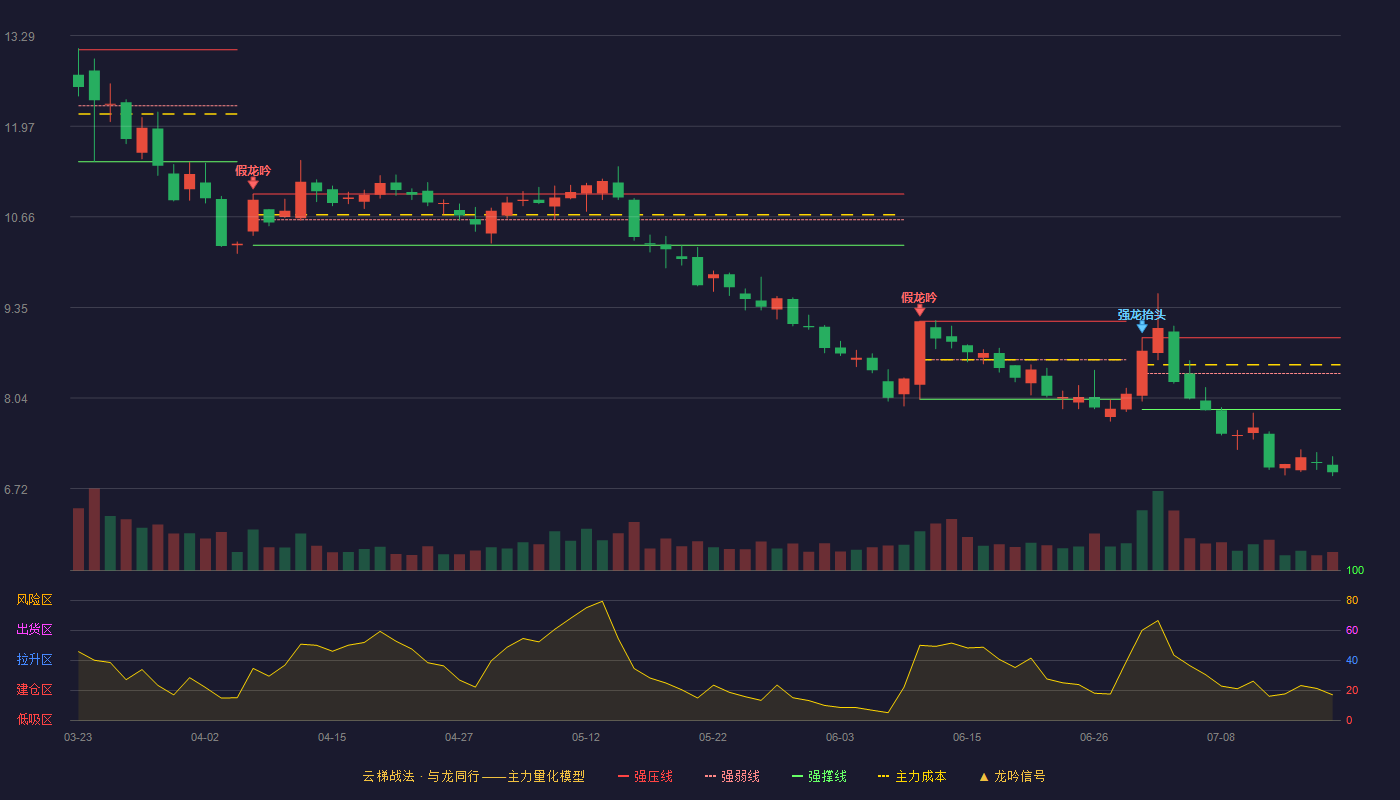Click the 05-22 date label

click(713, 737)
